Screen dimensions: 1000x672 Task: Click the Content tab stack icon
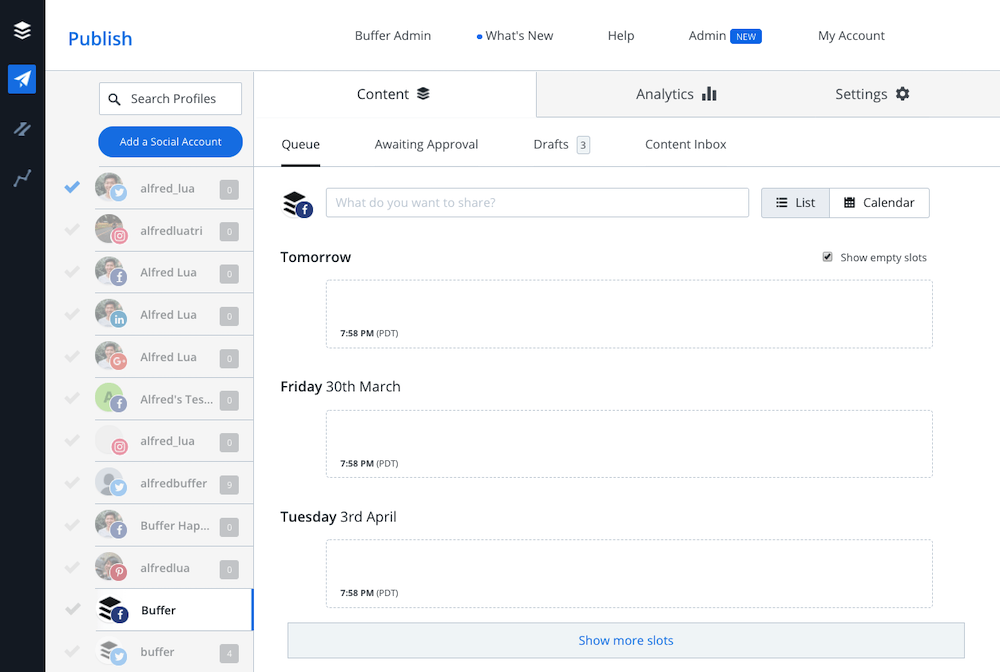point(423,94)
